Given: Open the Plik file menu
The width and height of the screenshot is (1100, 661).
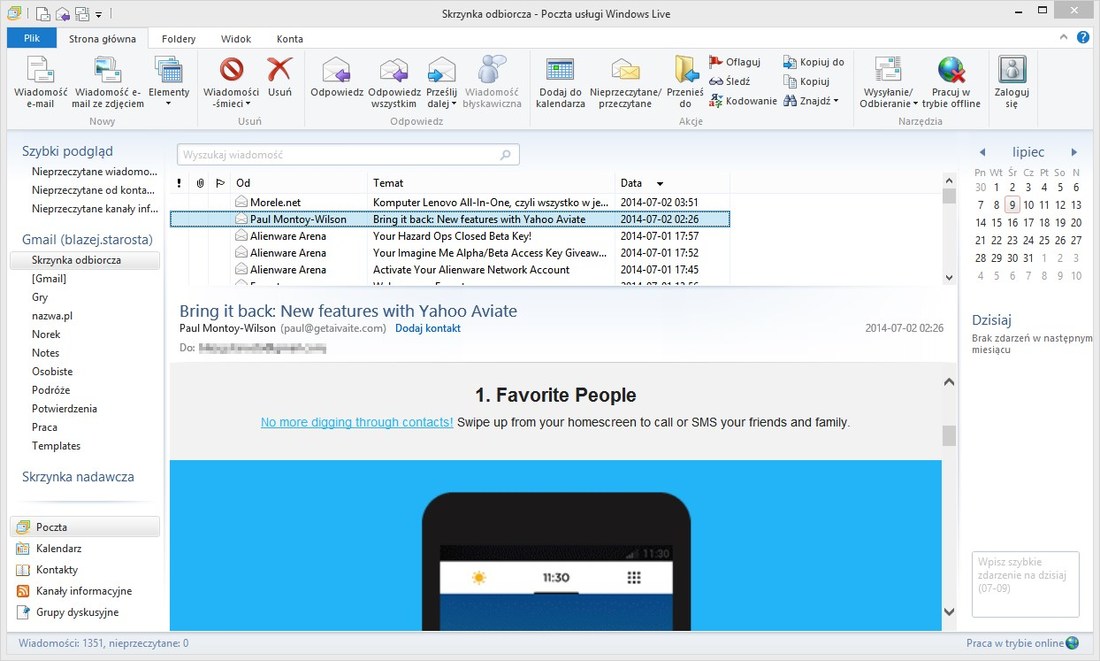Looking at the screenshot, I should [x=32, y=39].
